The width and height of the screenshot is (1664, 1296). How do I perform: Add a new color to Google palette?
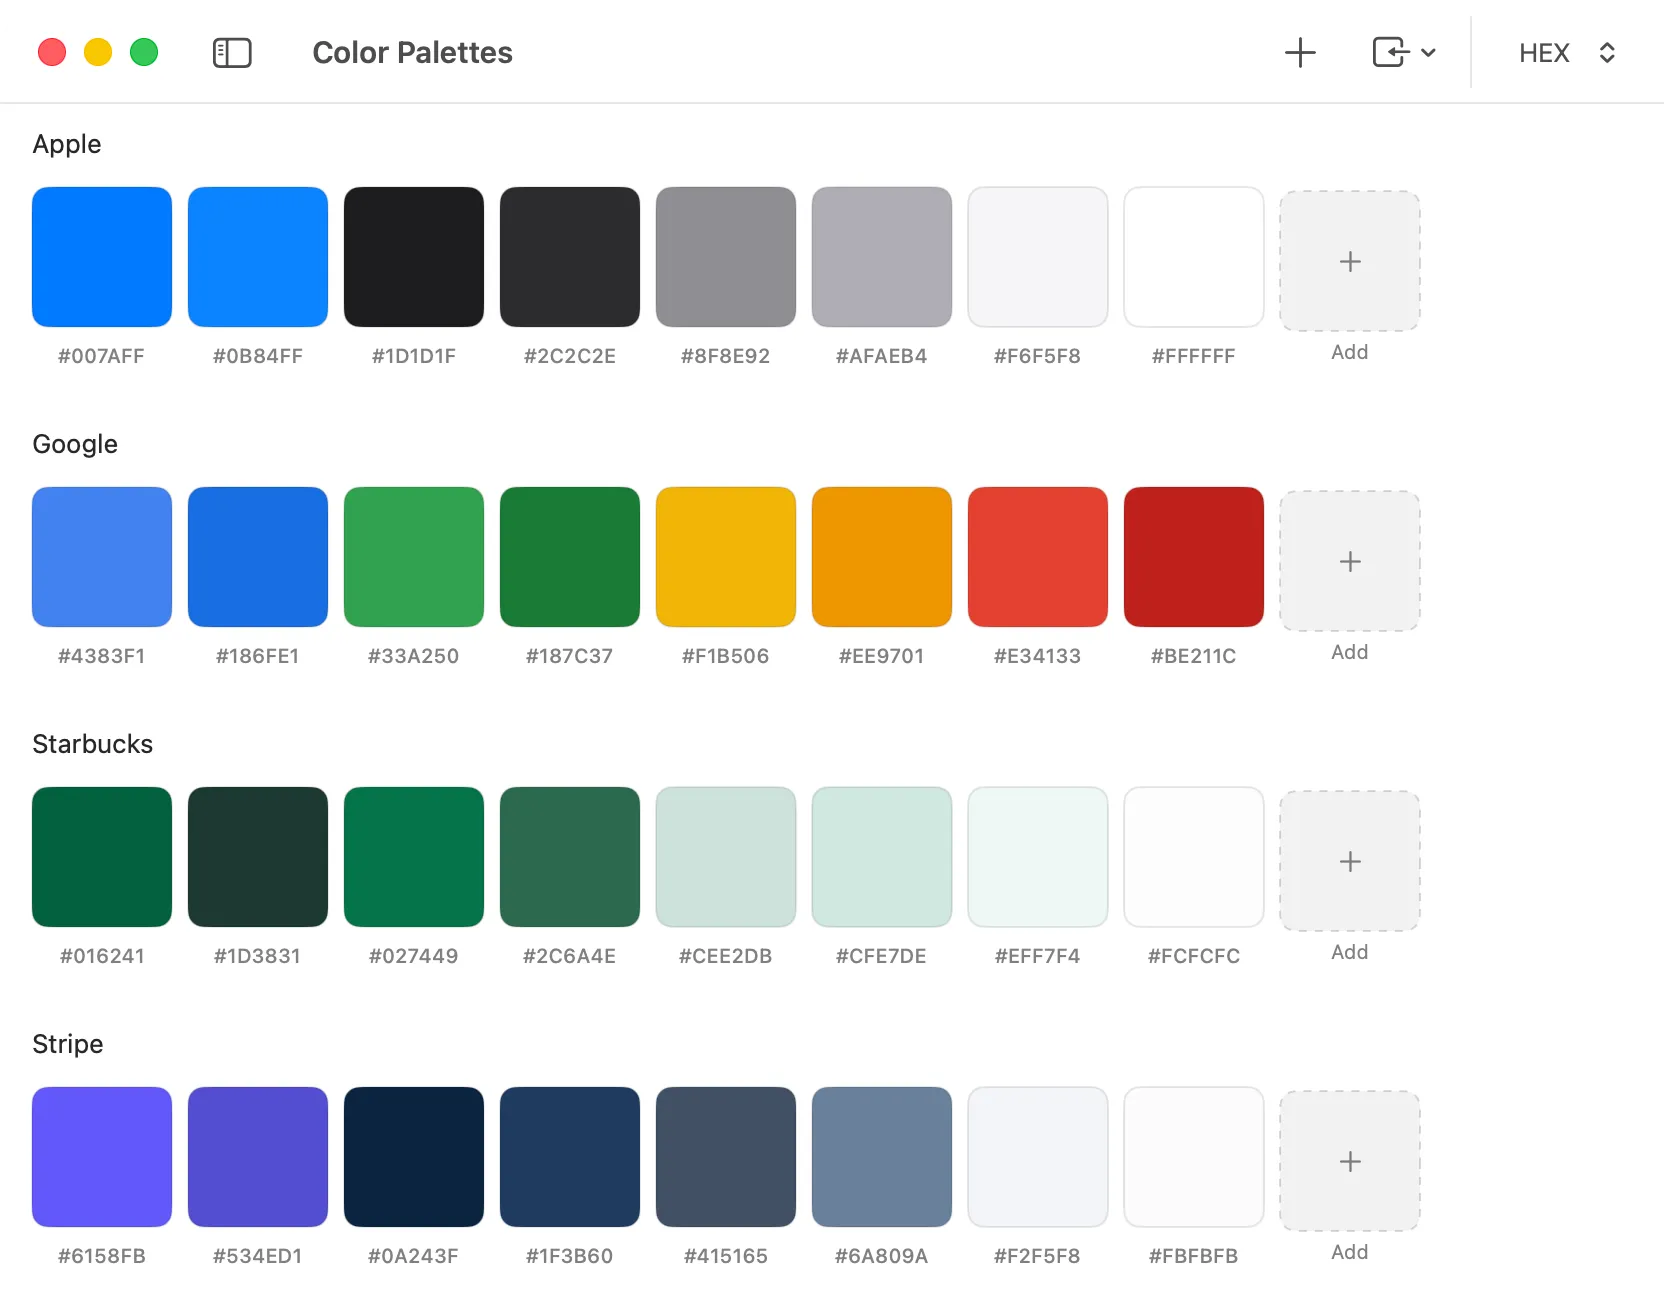(1349, 561)
